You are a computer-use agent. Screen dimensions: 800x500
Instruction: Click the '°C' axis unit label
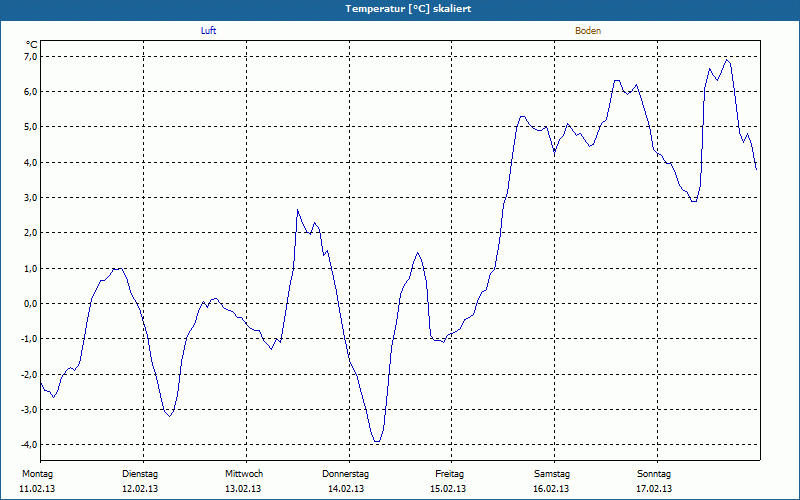pos(32,45)
